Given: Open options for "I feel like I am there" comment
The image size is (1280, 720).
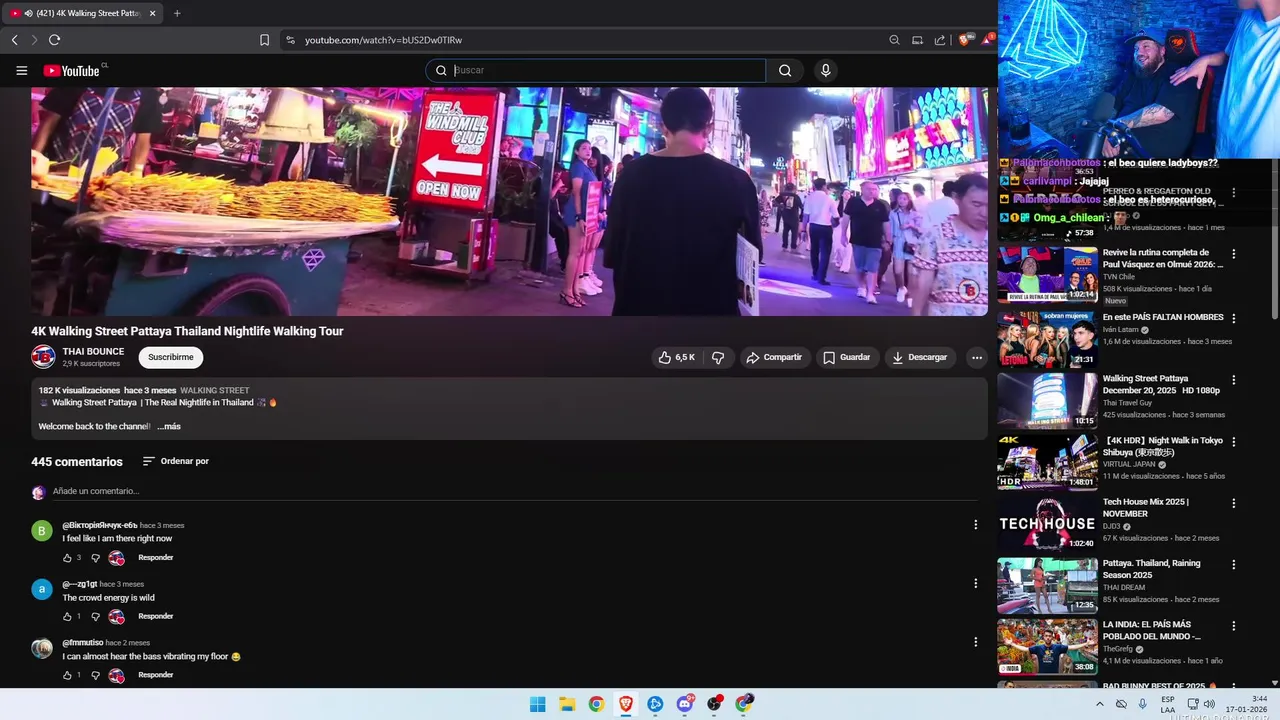Looking at the screenshot, I should pos(976,524).
